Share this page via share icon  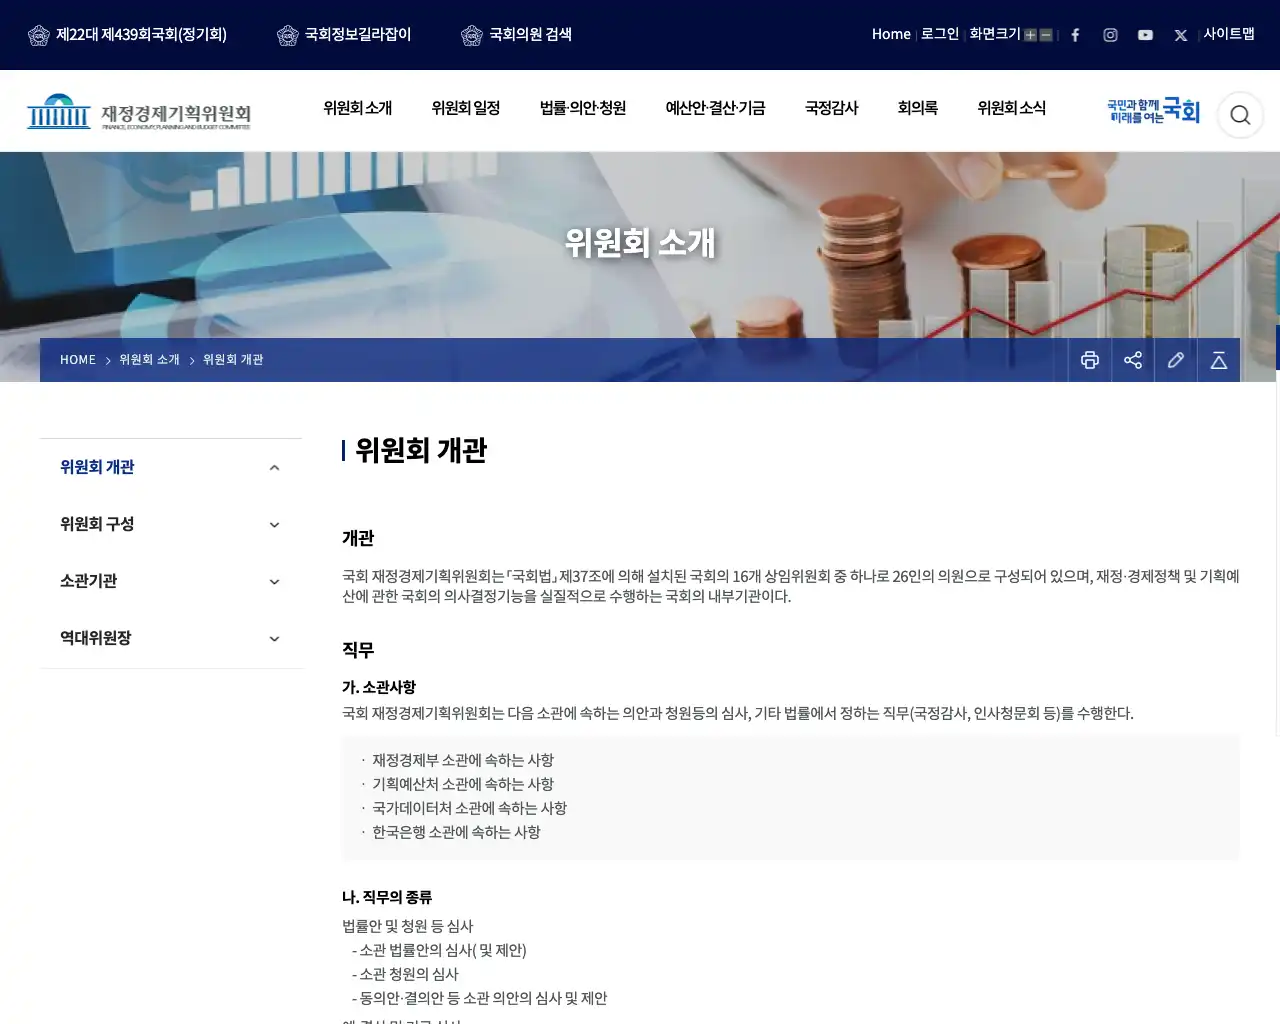(x=1133, y=360)
